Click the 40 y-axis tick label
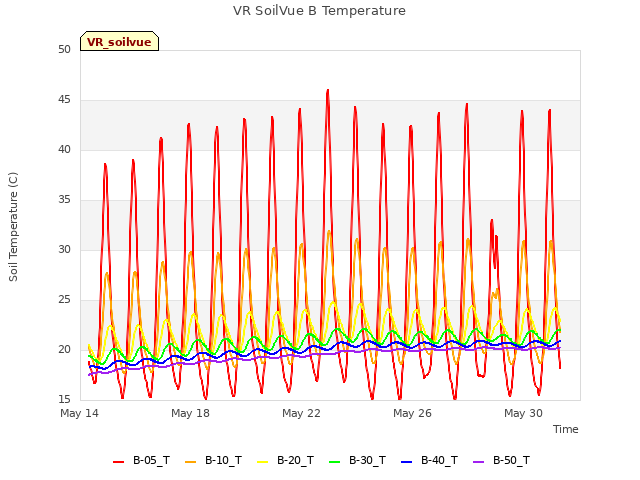The image size is (640, 480). [x=64, y=149]
